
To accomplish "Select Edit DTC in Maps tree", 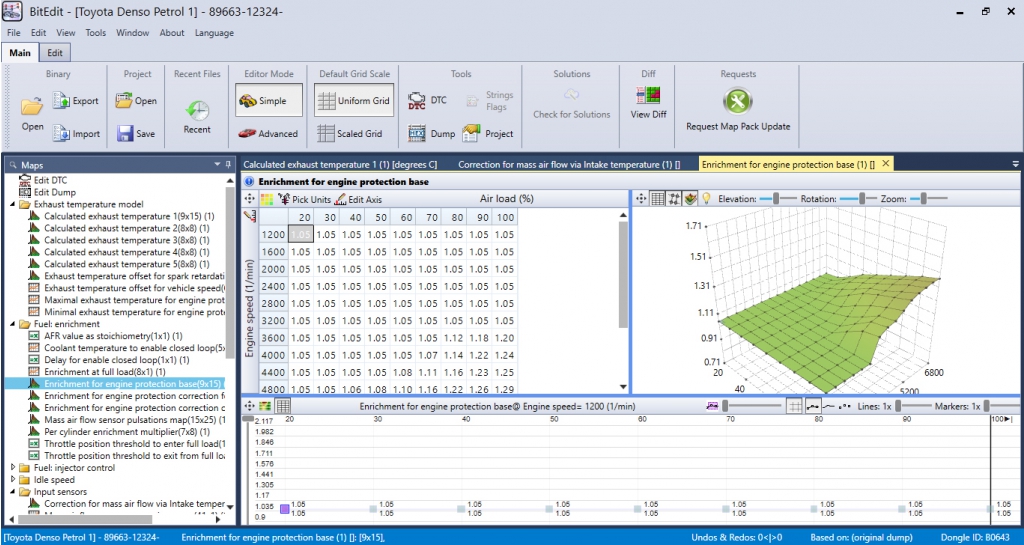I will click(50, 180).
